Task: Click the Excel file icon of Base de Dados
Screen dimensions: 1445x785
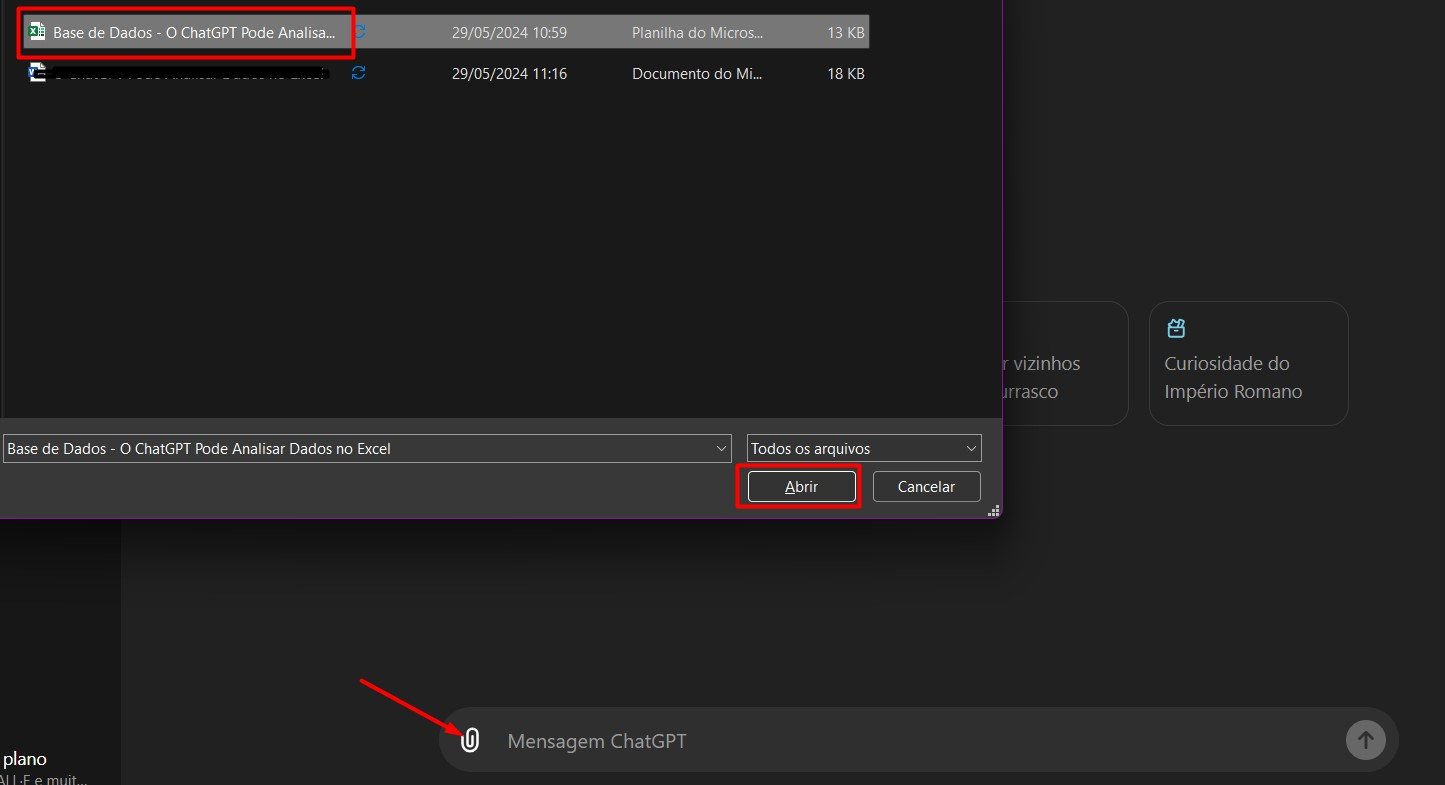Action: coord(38,32)
